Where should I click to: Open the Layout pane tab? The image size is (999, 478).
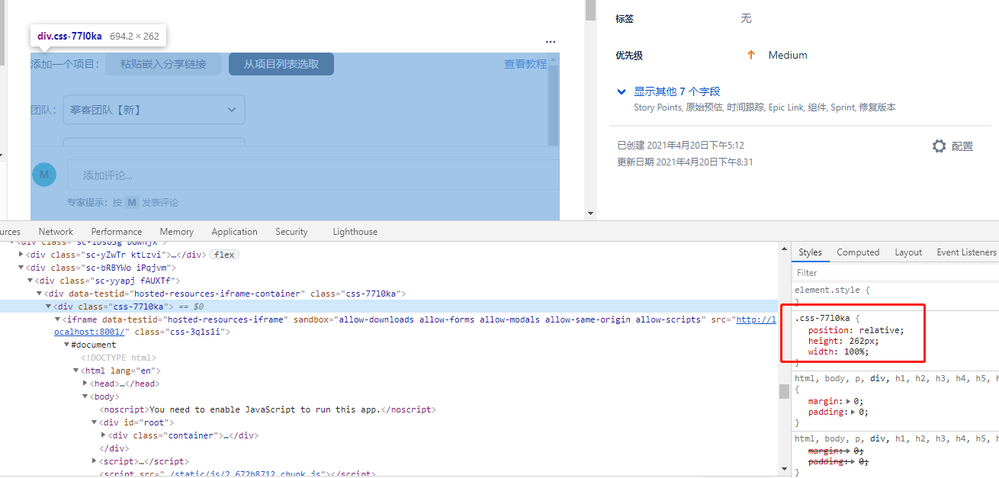[908, 252]
